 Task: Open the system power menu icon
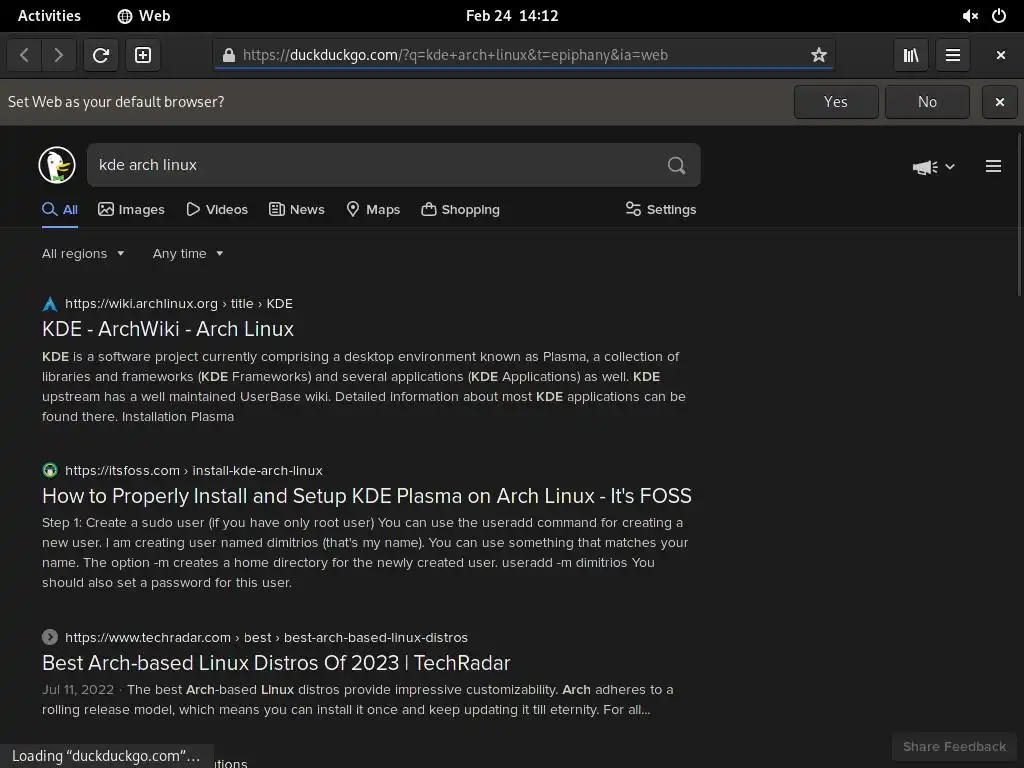click(x=999, y=16)
